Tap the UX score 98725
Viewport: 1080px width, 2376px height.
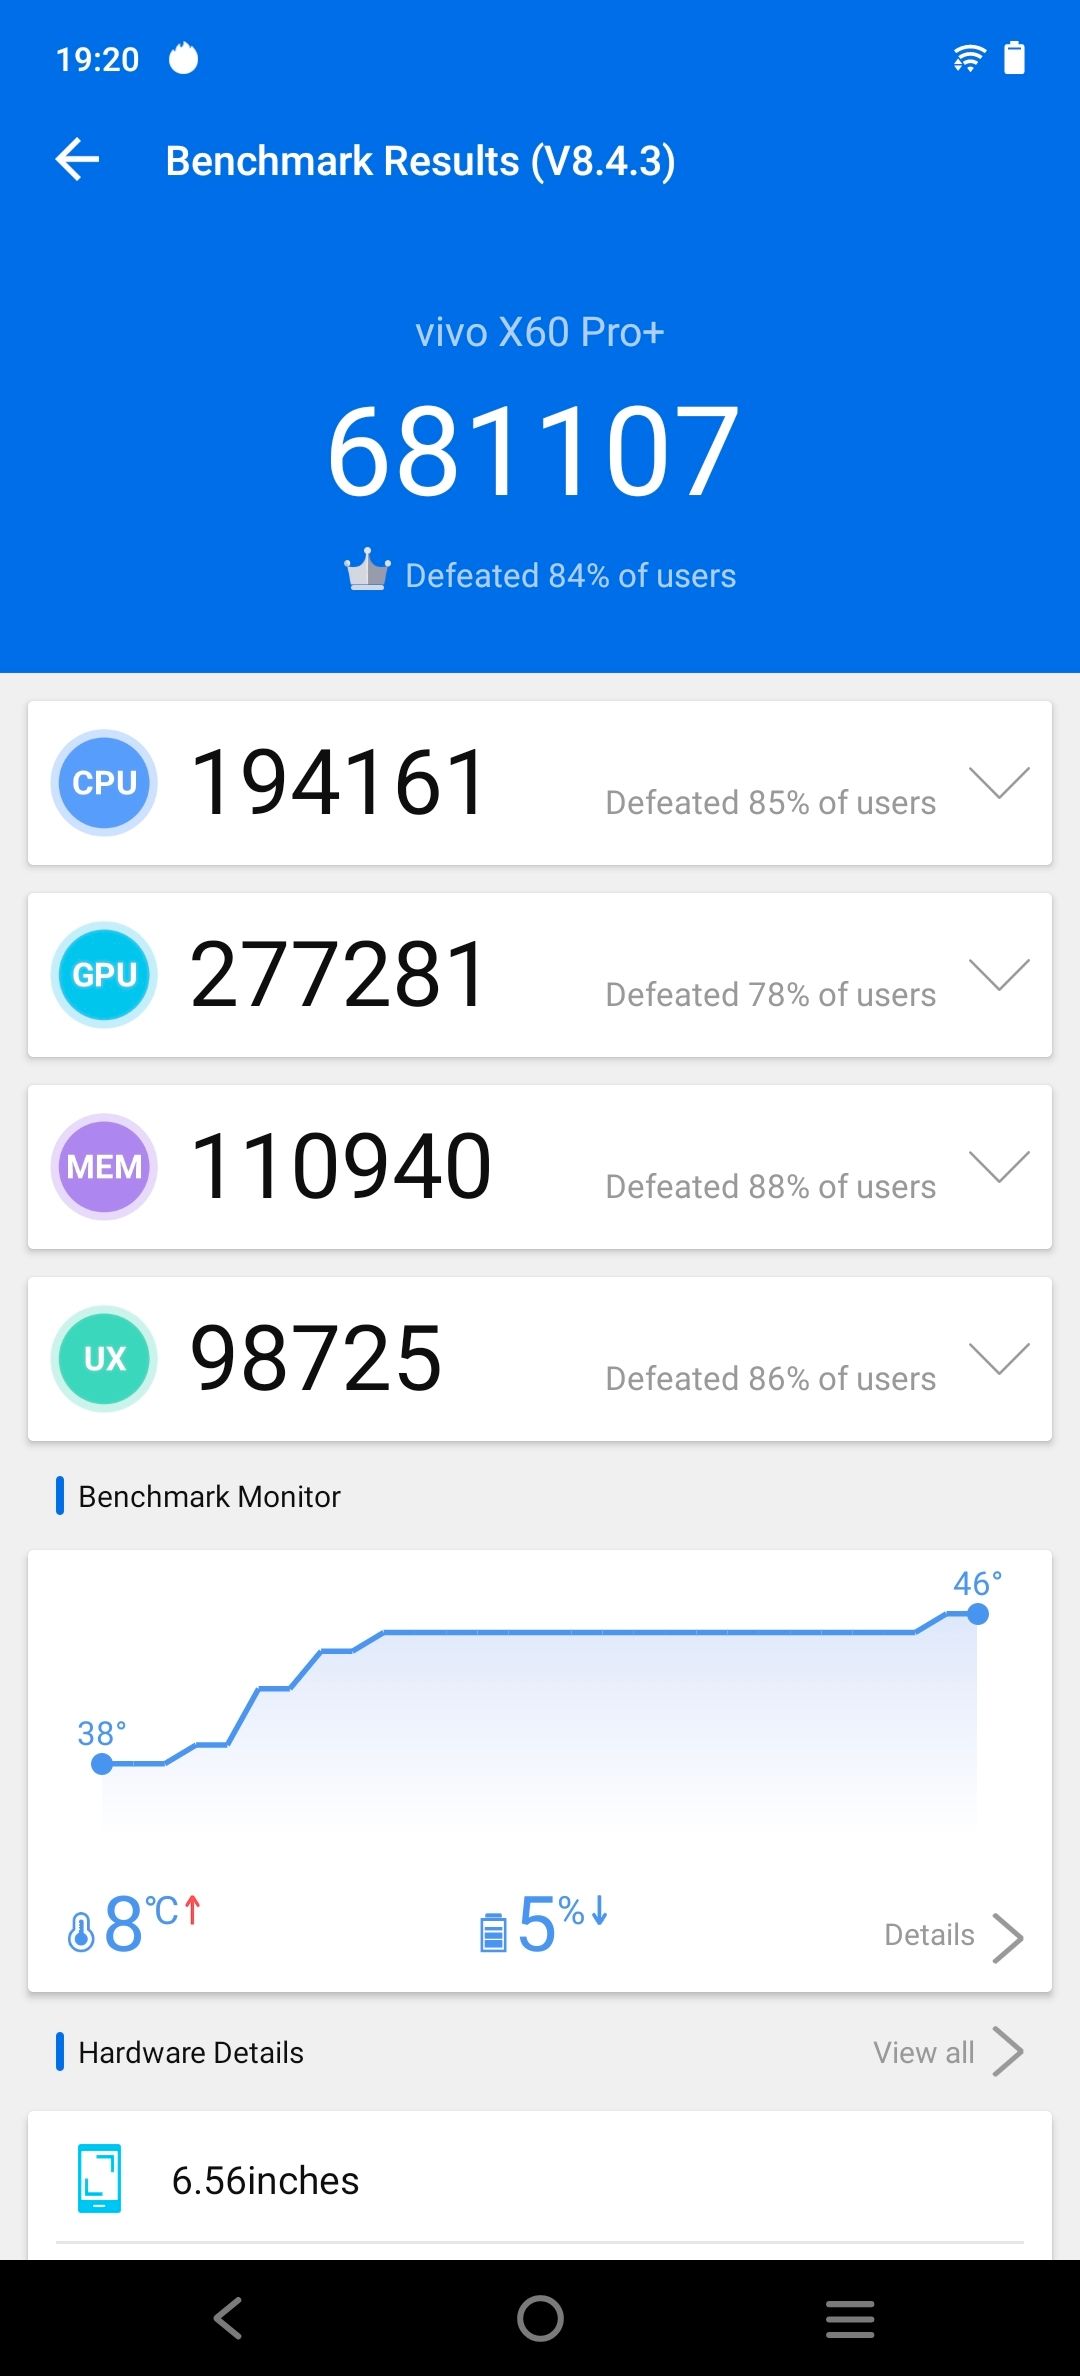click(x=316, y=1358)
